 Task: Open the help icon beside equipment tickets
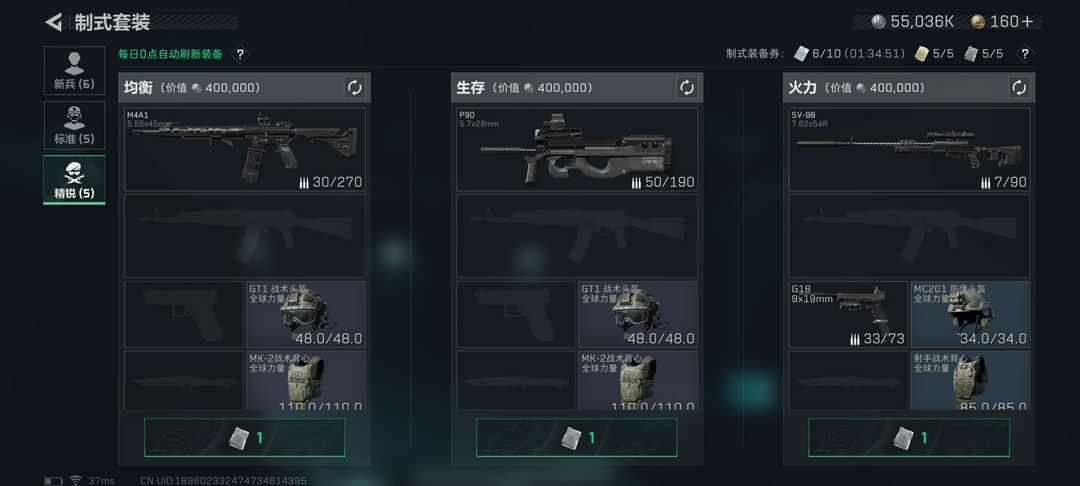pyautogui.click(x=1025, y=54)
